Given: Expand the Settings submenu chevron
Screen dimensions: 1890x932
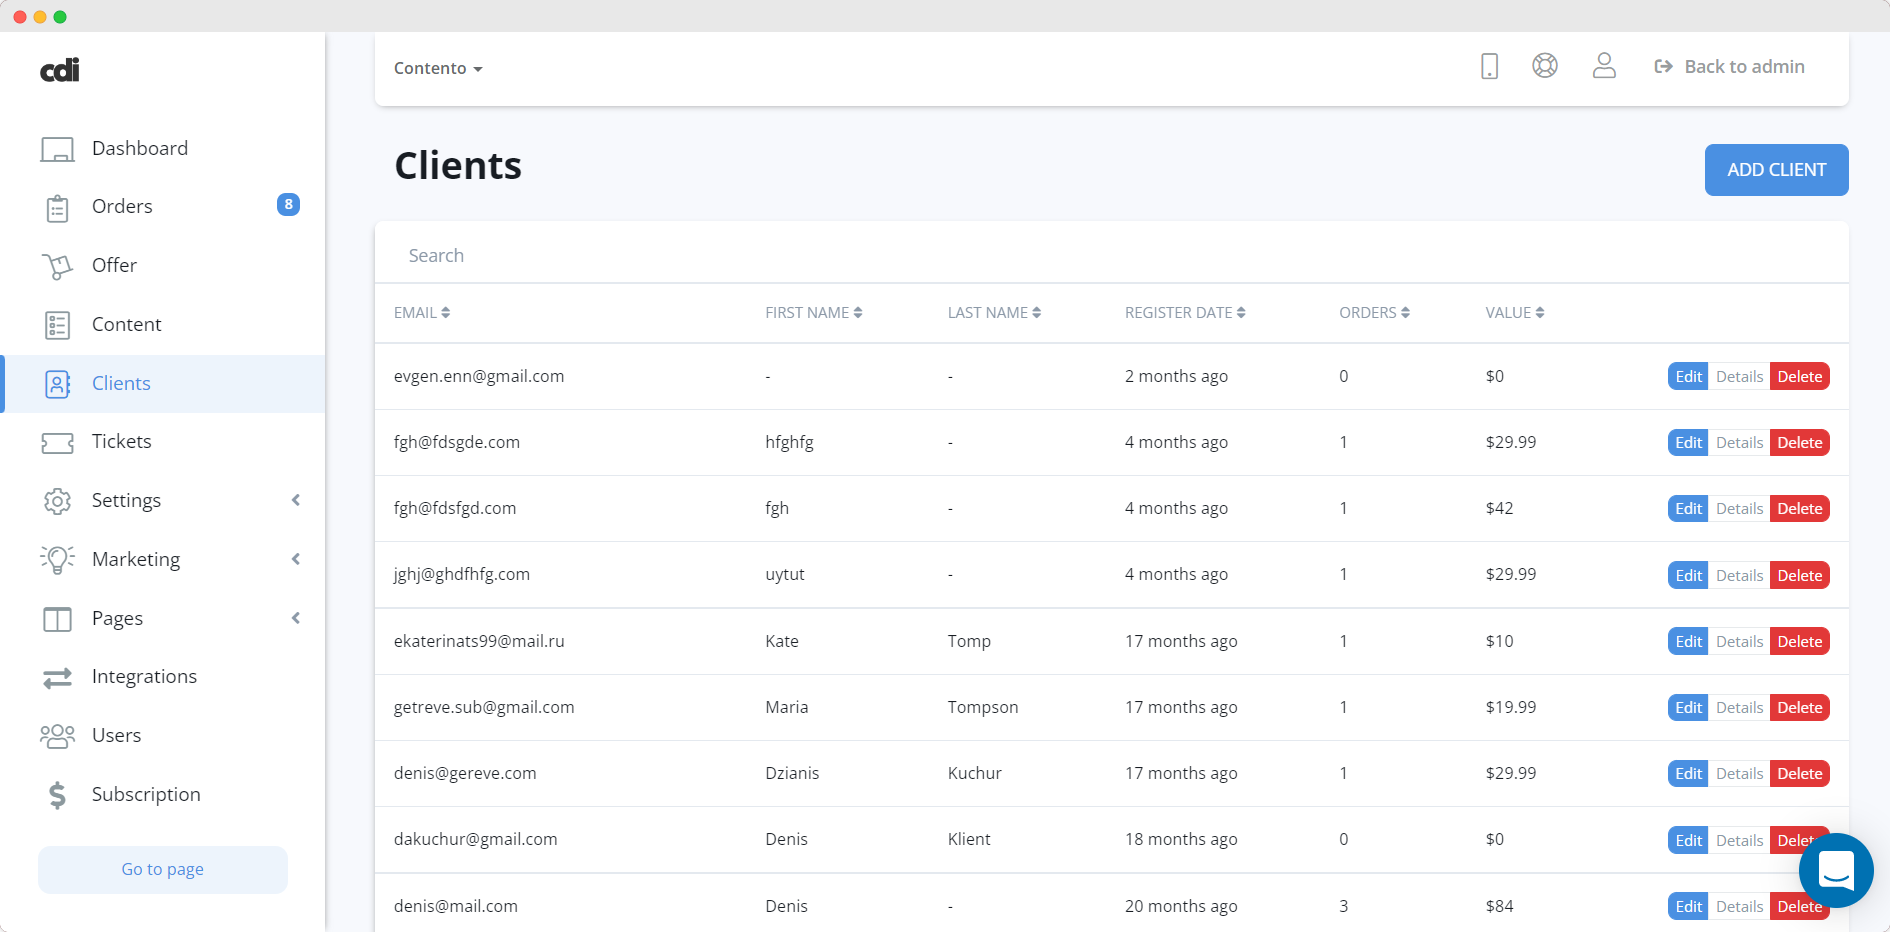Looking at the screenshot, I should (x=296, y=500).
